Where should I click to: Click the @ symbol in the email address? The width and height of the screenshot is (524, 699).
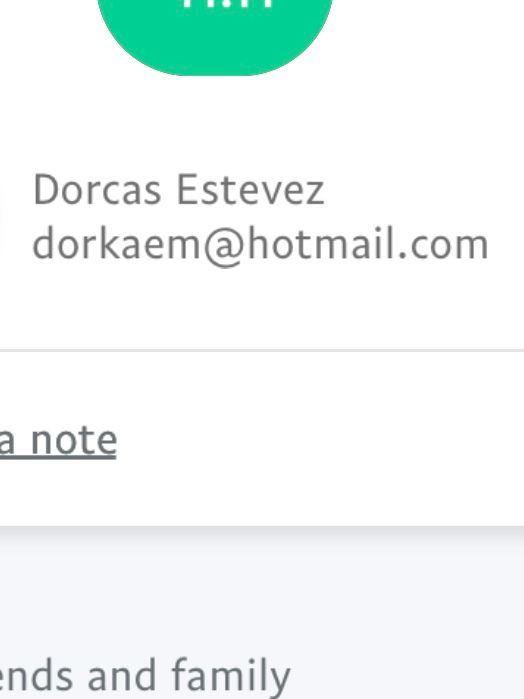[223, 247]
